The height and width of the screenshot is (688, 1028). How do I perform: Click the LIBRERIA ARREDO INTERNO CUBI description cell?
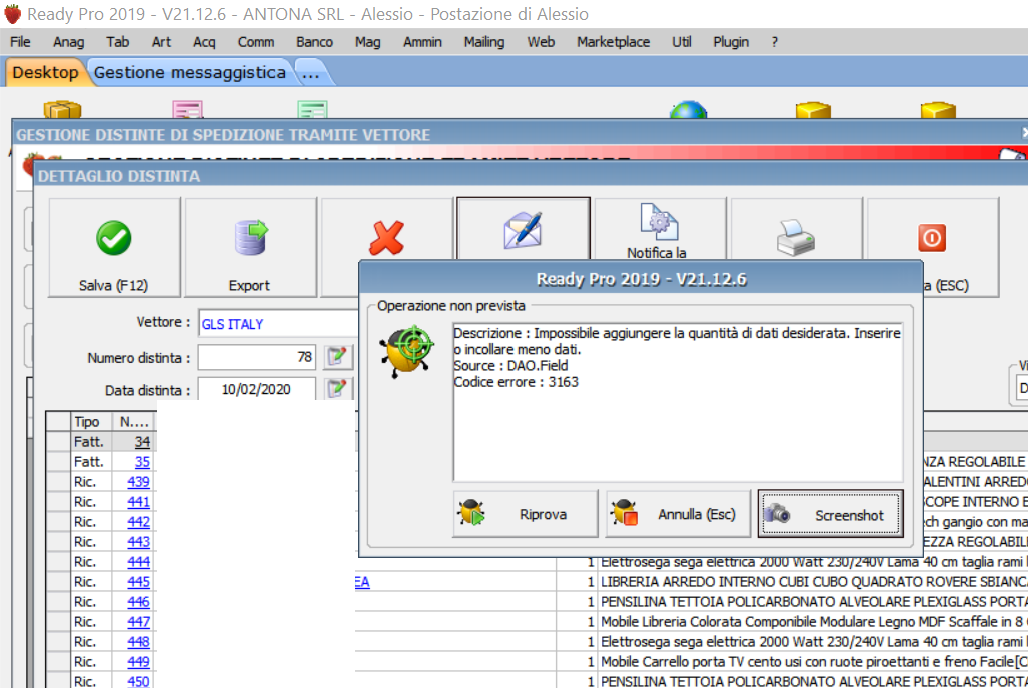coord(813,582)
